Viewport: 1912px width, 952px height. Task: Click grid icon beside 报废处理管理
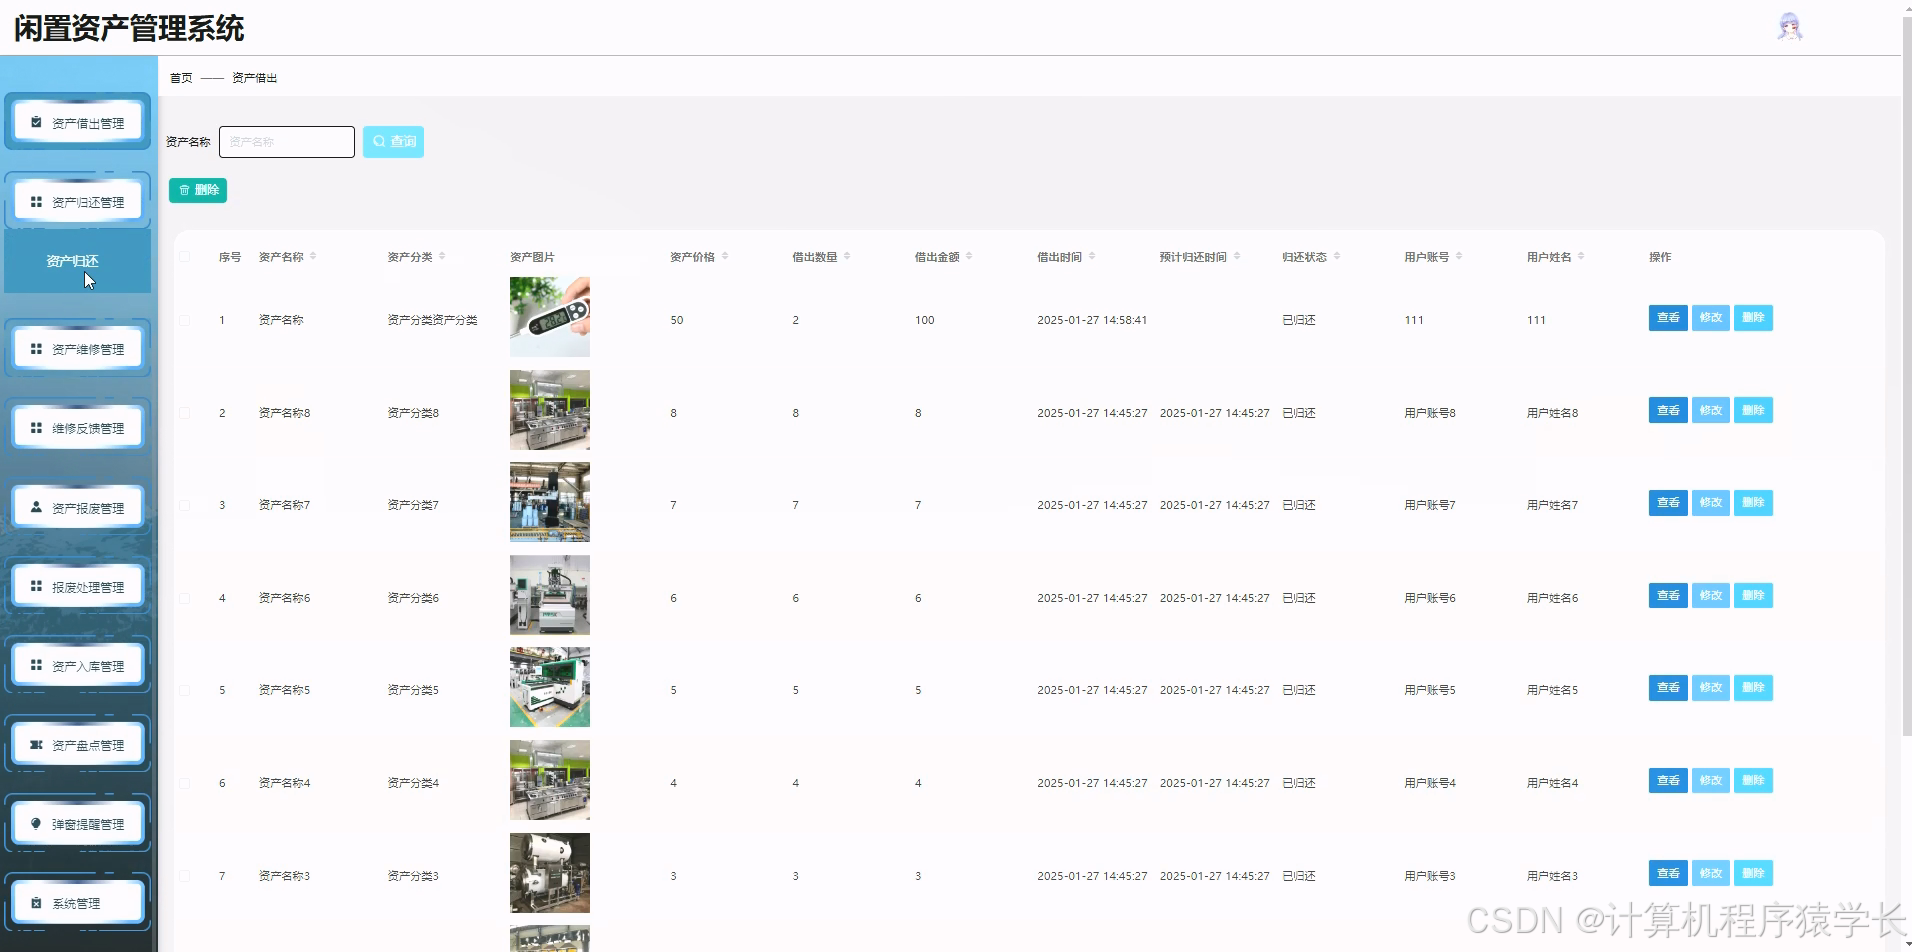tap(36, 586)
